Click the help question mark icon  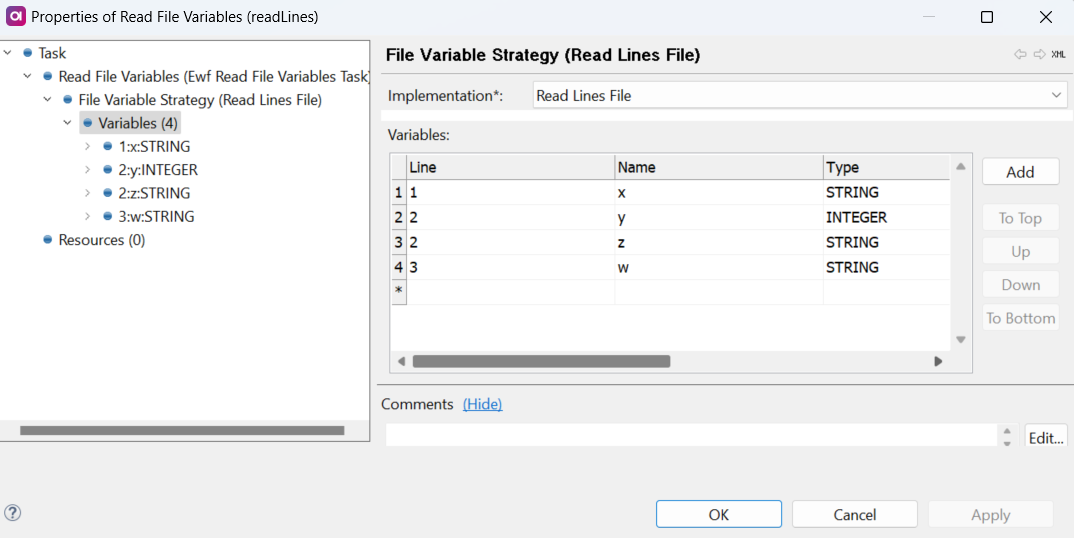coord(13,513)
